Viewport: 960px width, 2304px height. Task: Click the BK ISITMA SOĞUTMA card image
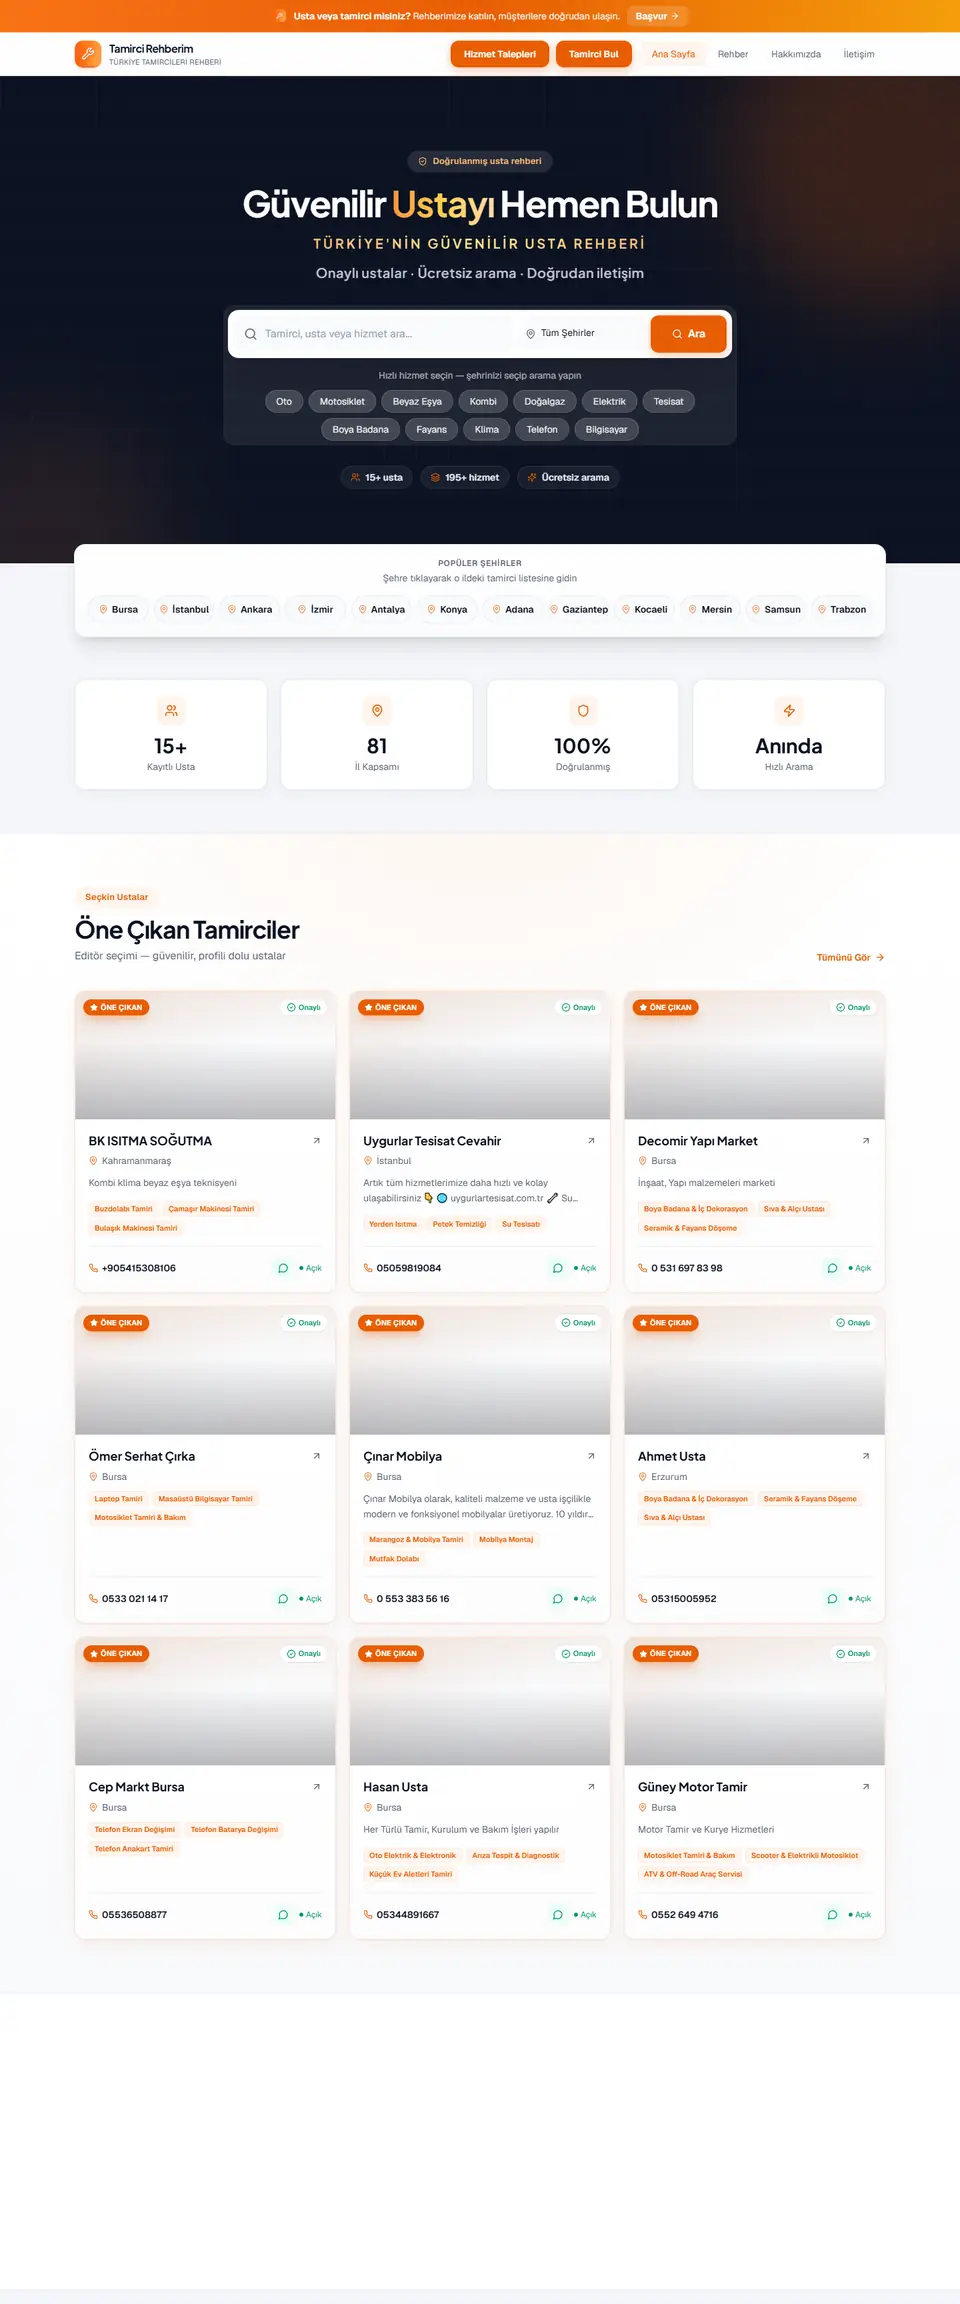[205, 1055]
